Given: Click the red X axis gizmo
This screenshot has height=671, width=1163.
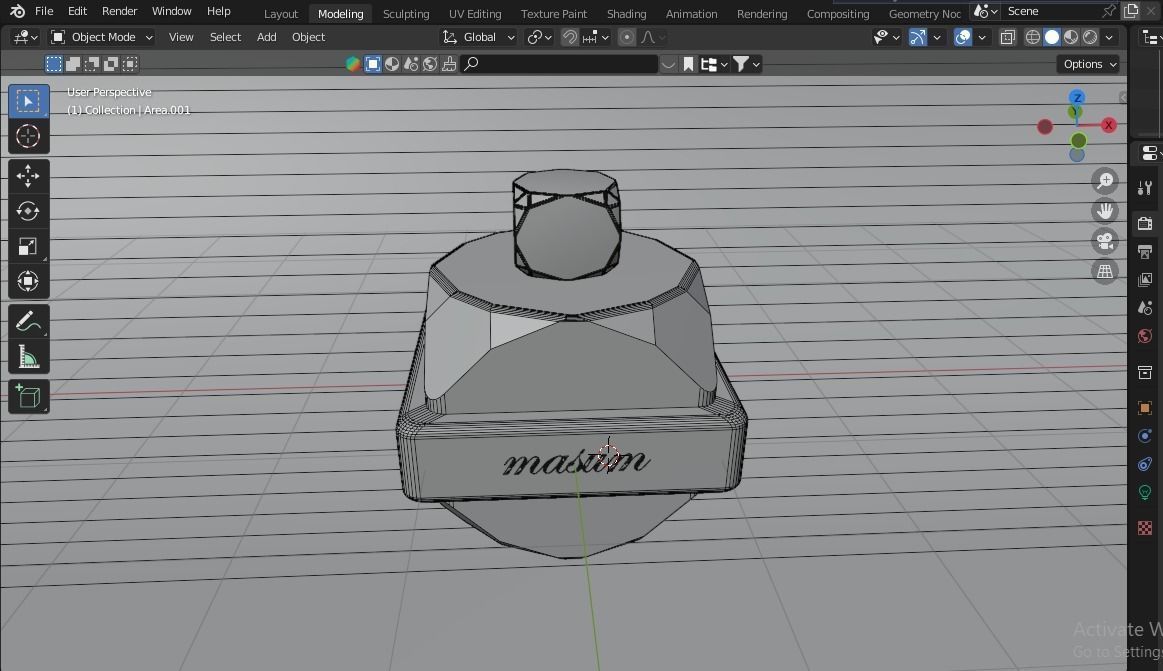Looking at the screenshot, I should point(1109,125).
